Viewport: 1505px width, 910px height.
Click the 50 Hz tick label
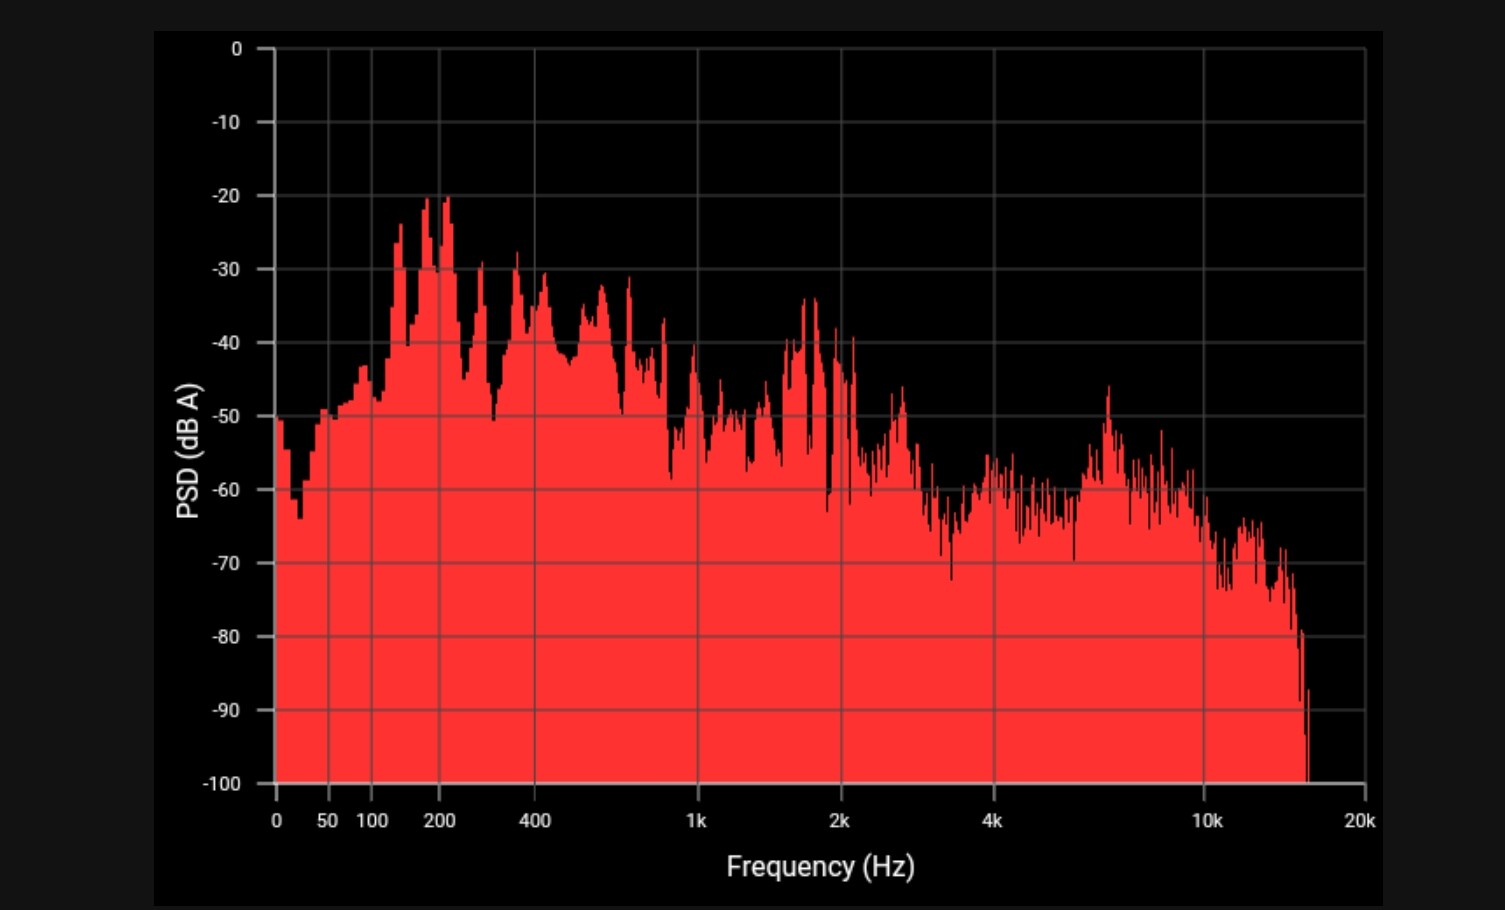(x=327, y=821)
